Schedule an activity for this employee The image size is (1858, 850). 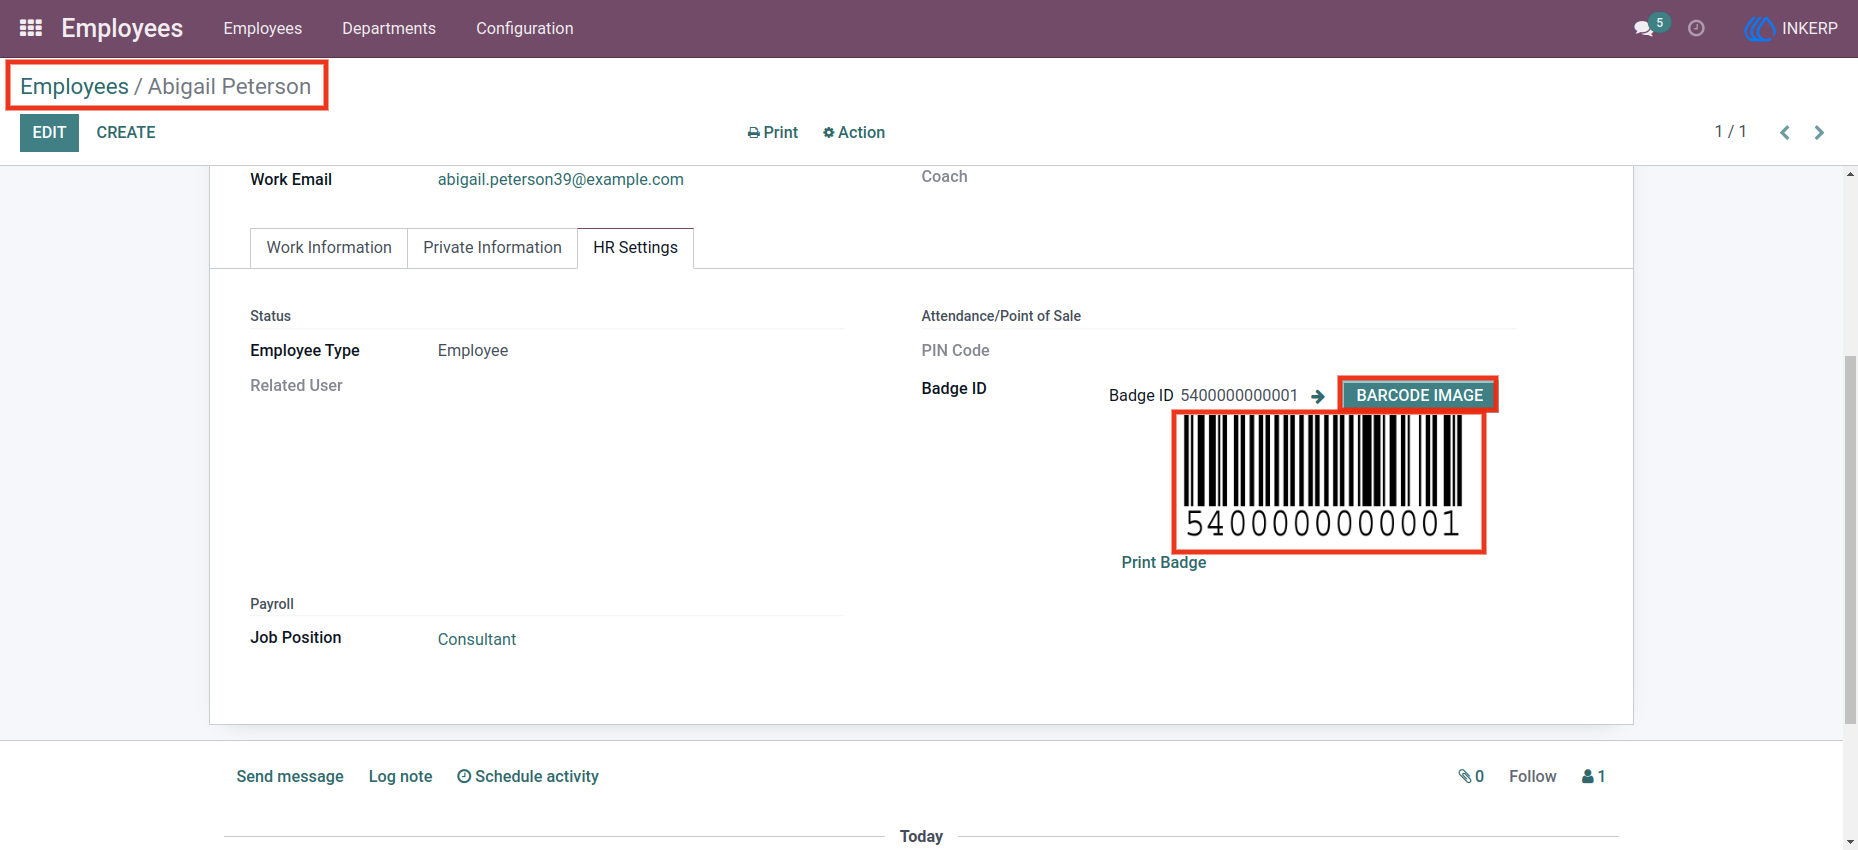(x=528, y=776)
